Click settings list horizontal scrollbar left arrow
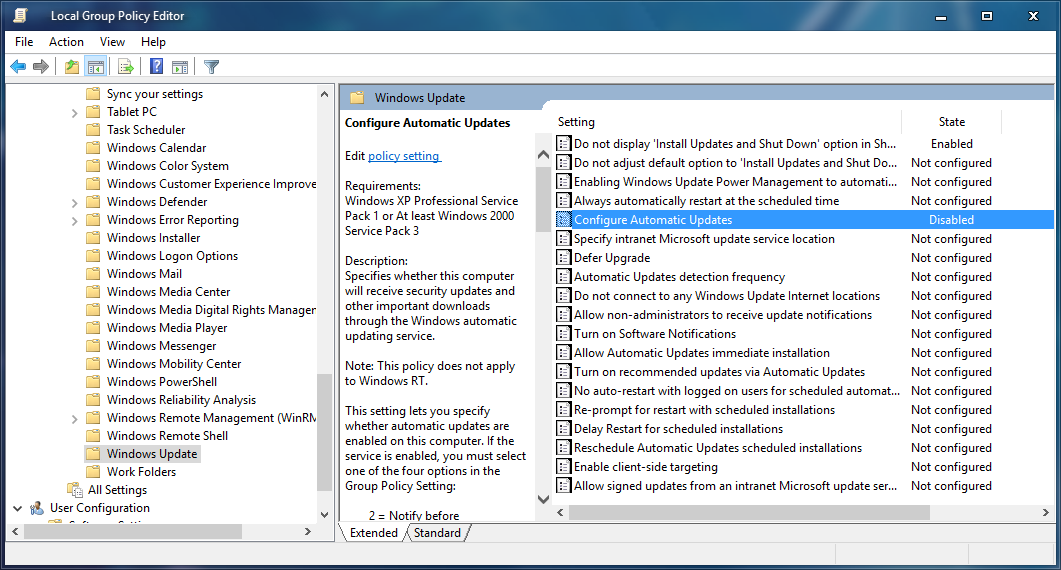Viewport: 1061px width, 570px height. click(x=560, y=513)
